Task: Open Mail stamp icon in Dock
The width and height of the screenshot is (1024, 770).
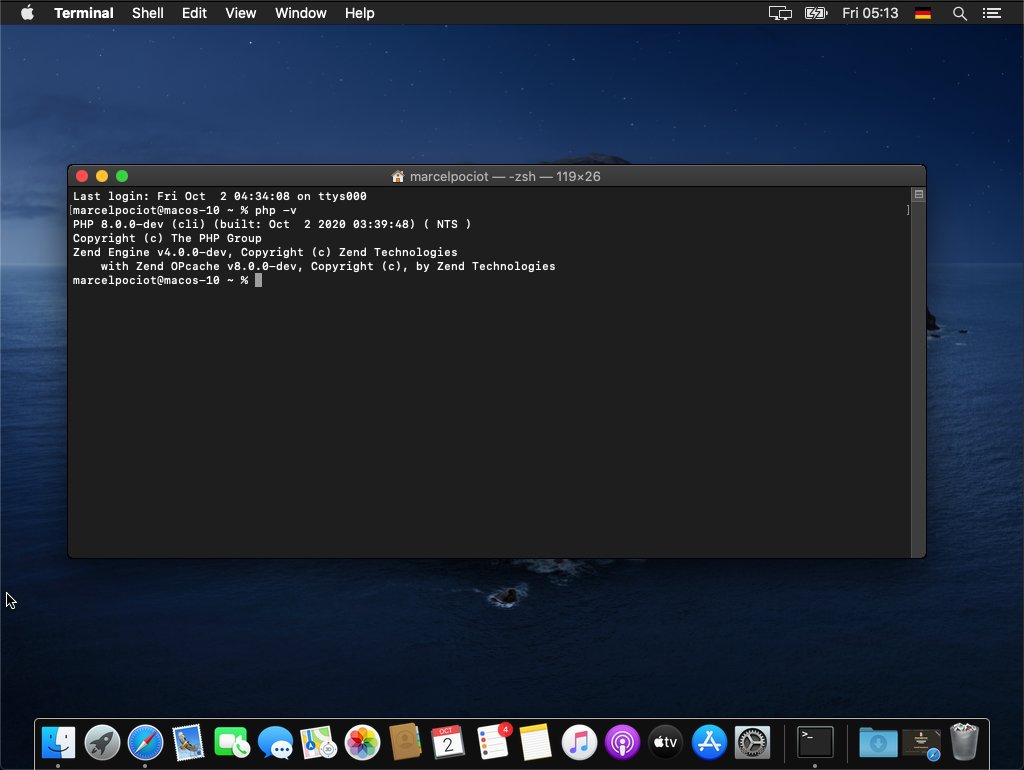Action: [188, 743]
